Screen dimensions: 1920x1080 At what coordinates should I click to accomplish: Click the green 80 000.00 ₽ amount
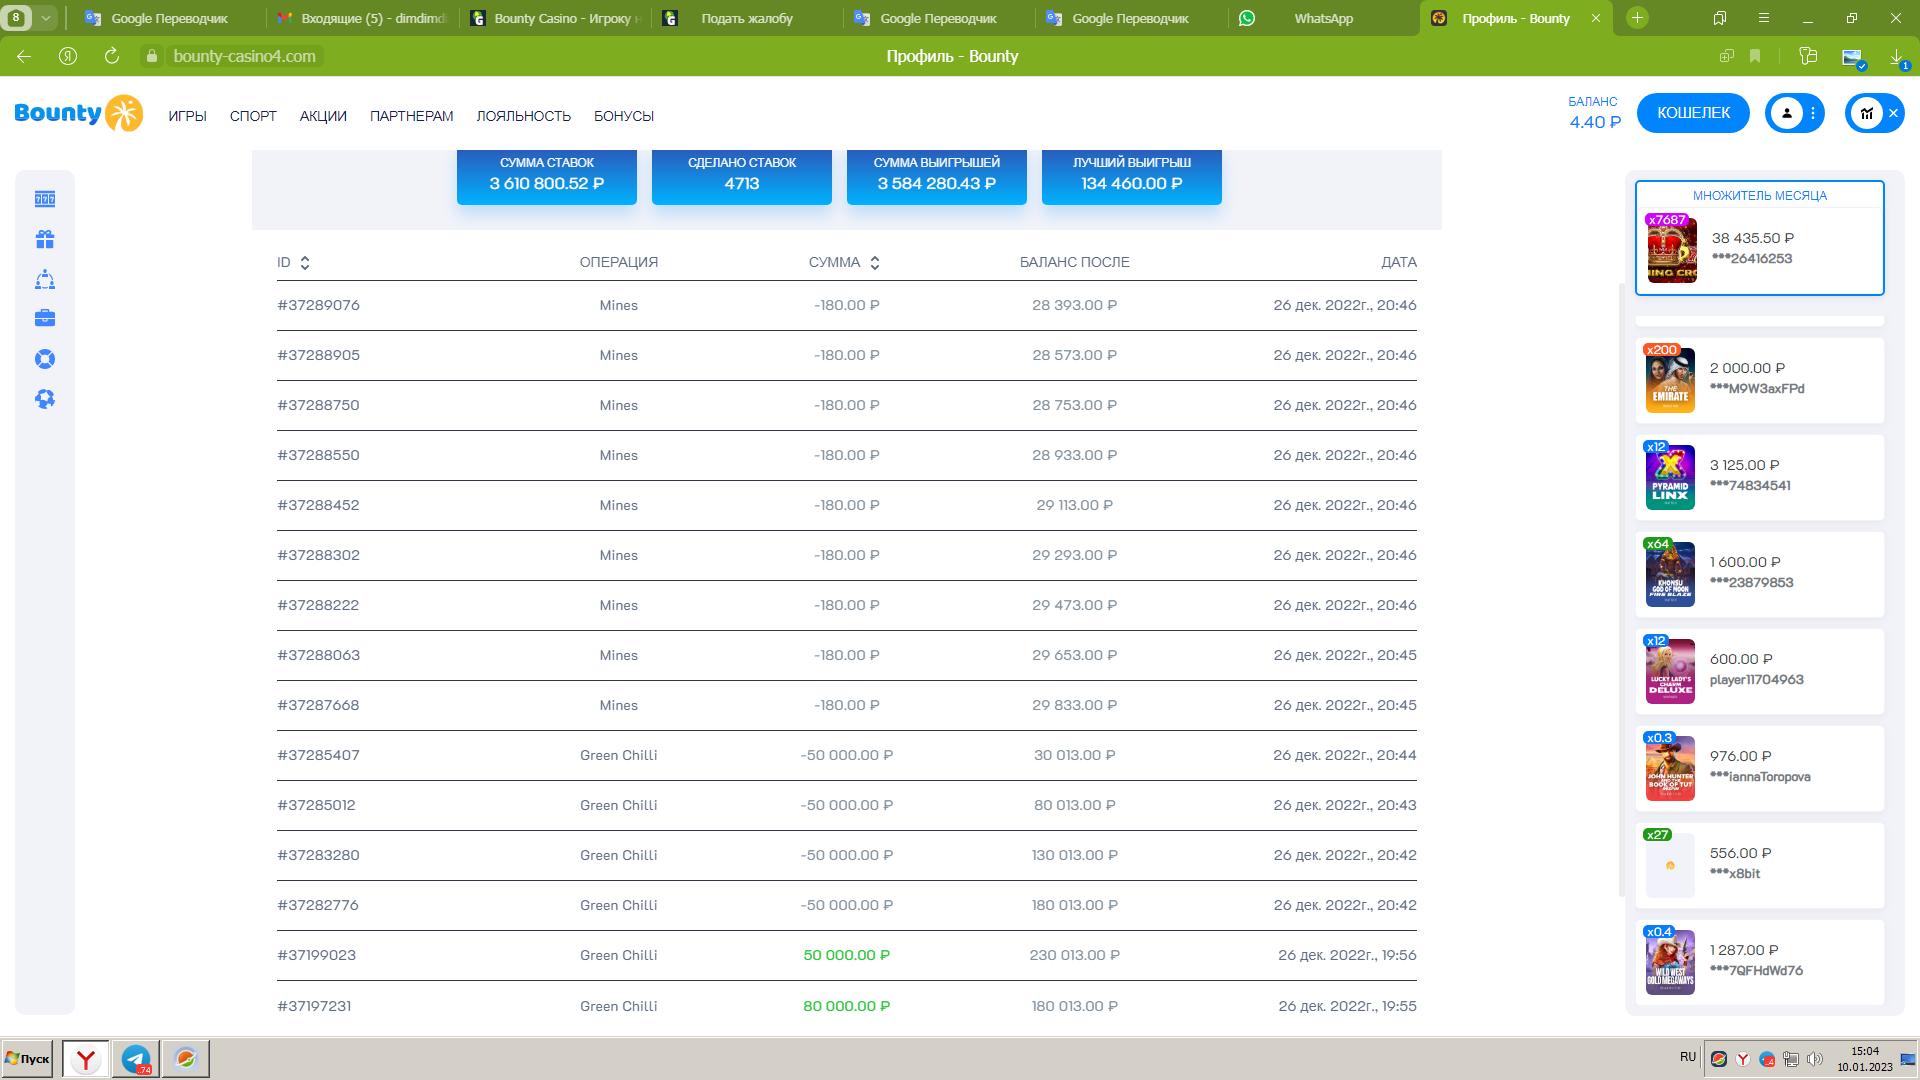(x=846, y=1006)
